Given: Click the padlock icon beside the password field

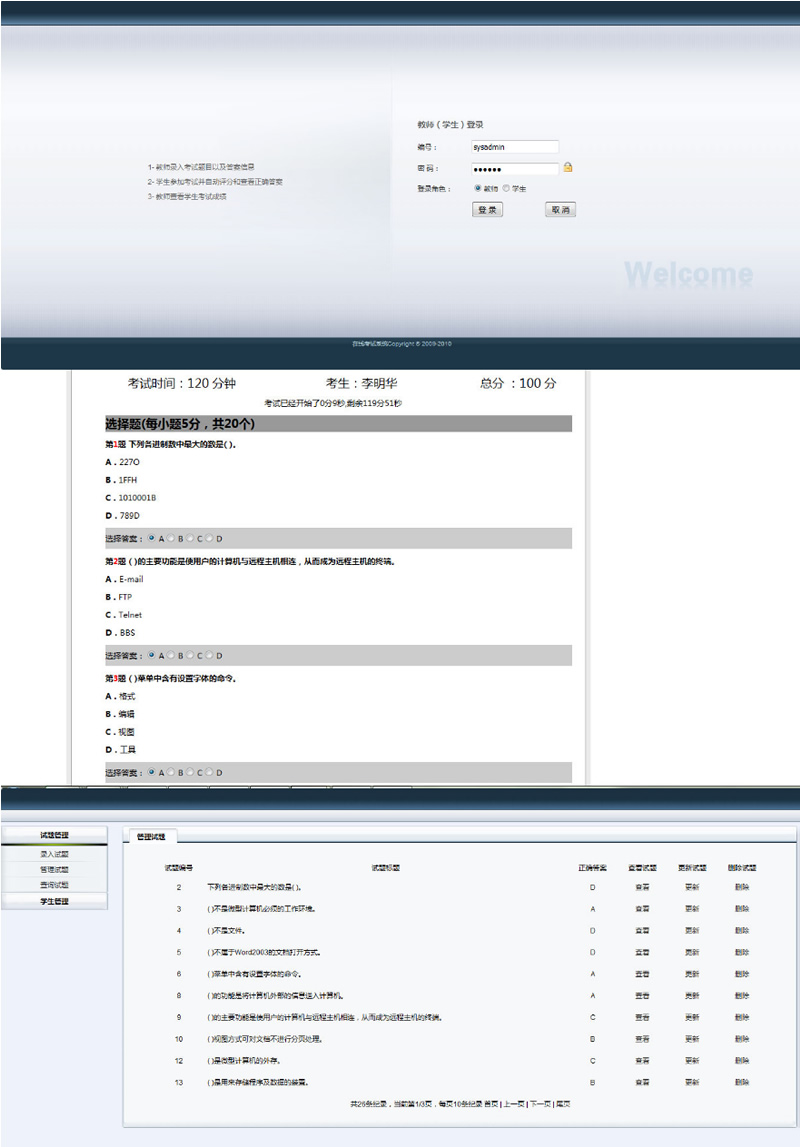Looking at the screenshot, I should click(568, 166).
